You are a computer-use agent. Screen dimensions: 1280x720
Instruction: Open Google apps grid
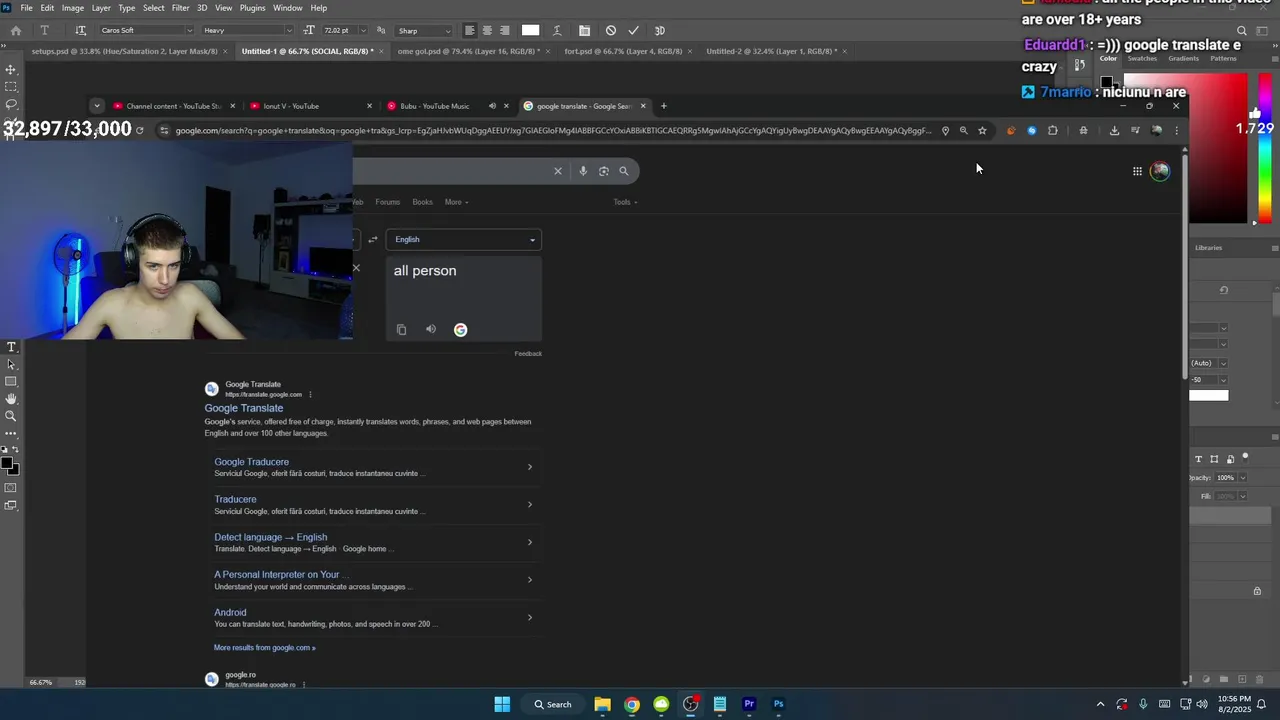[x=1137, y=171]
